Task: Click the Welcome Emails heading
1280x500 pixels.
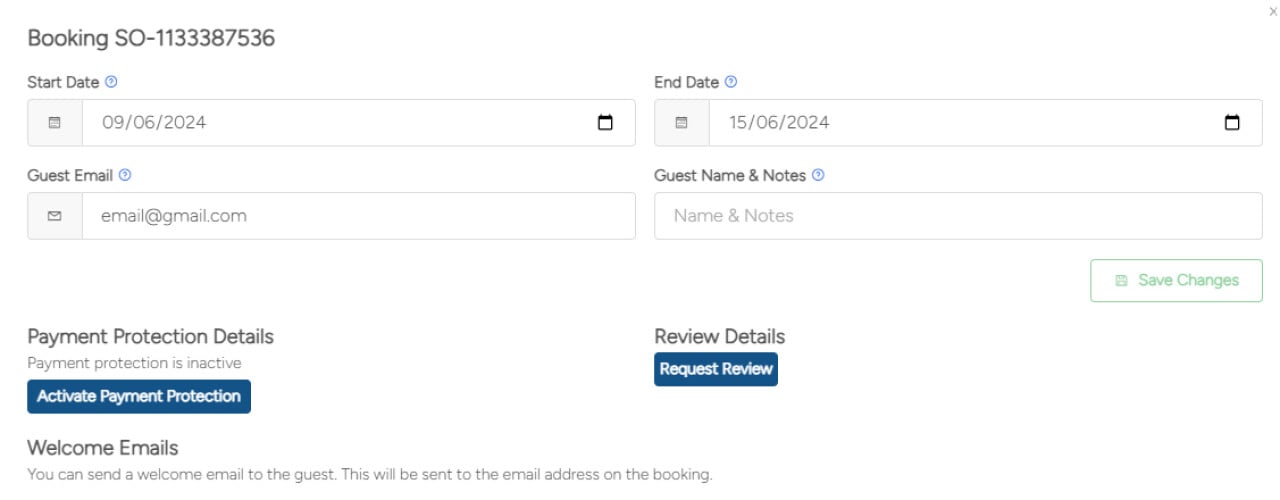Action: coord(103,447)
